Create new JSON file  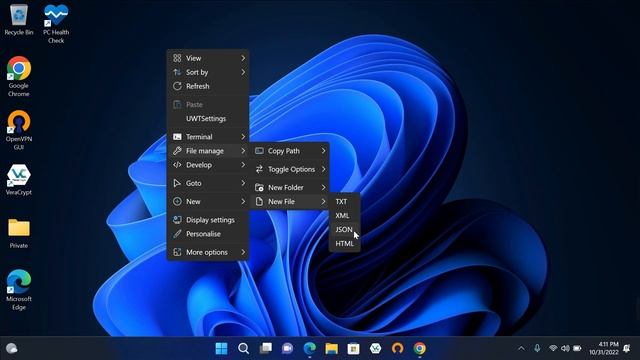[x=344, y=229]
